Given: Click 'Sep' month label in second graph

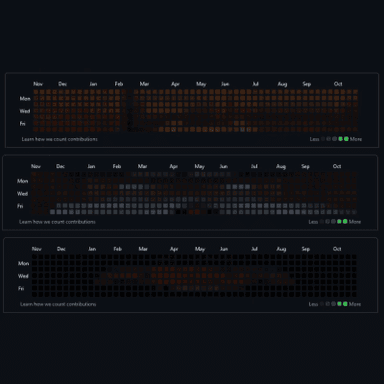Looking at the screenshot, I should click(305, 166).
